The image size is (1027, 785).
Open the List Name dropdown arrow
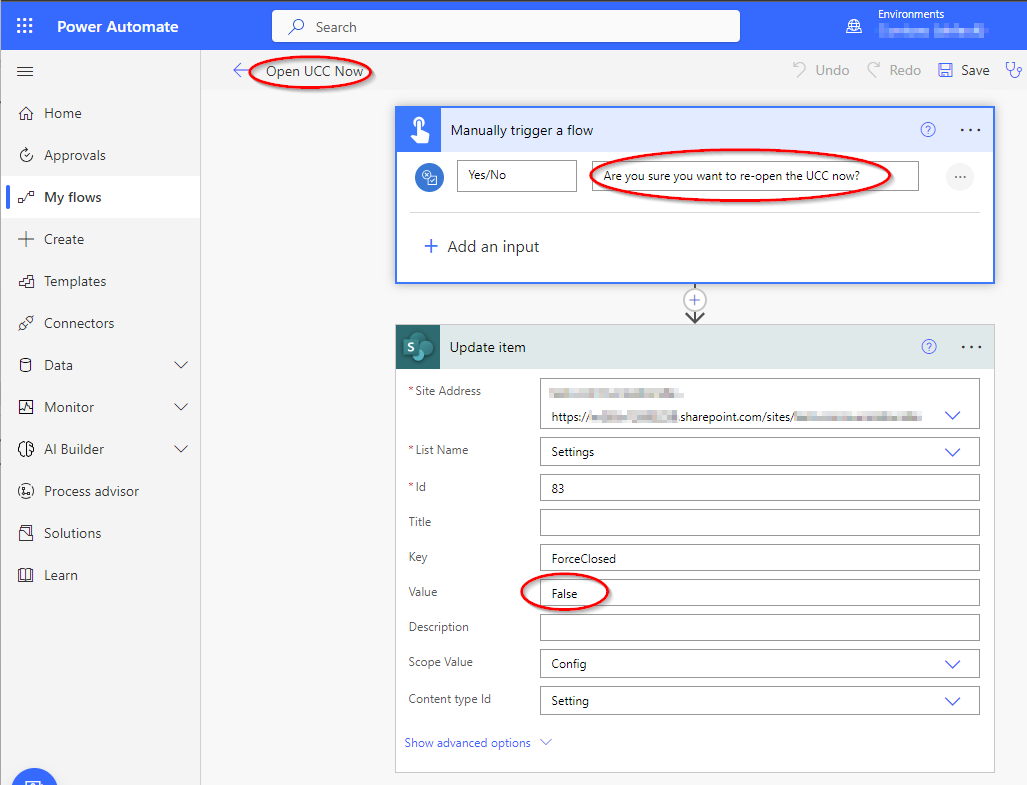953,452
